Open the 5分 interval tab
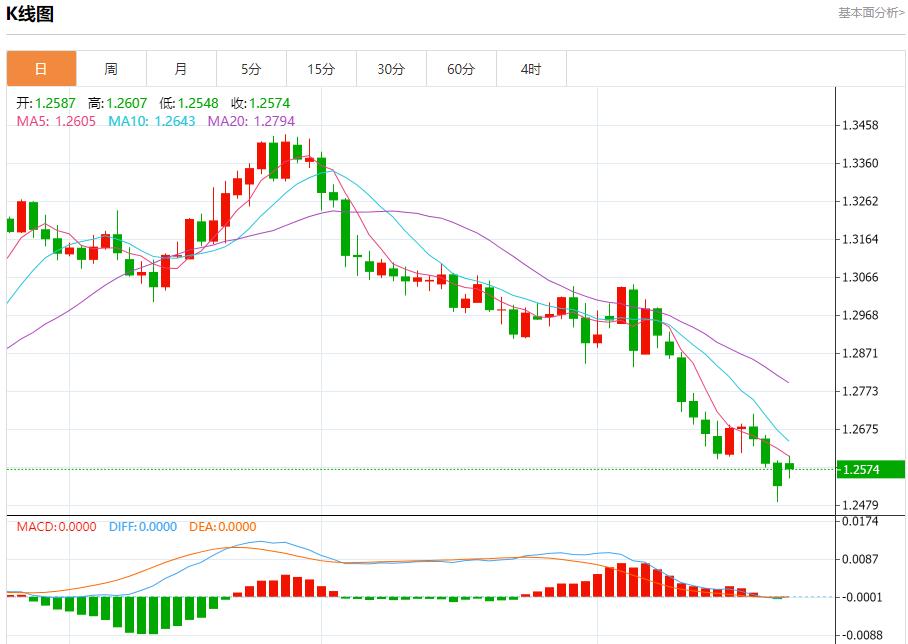Viewport: 908px width, 644px height. click(251, 69)
